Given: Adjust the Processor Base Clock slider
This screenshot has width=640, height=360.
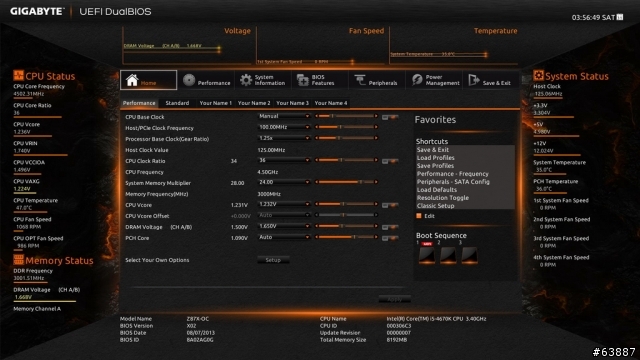Looking at the screenshot, I should pos(346,138).
